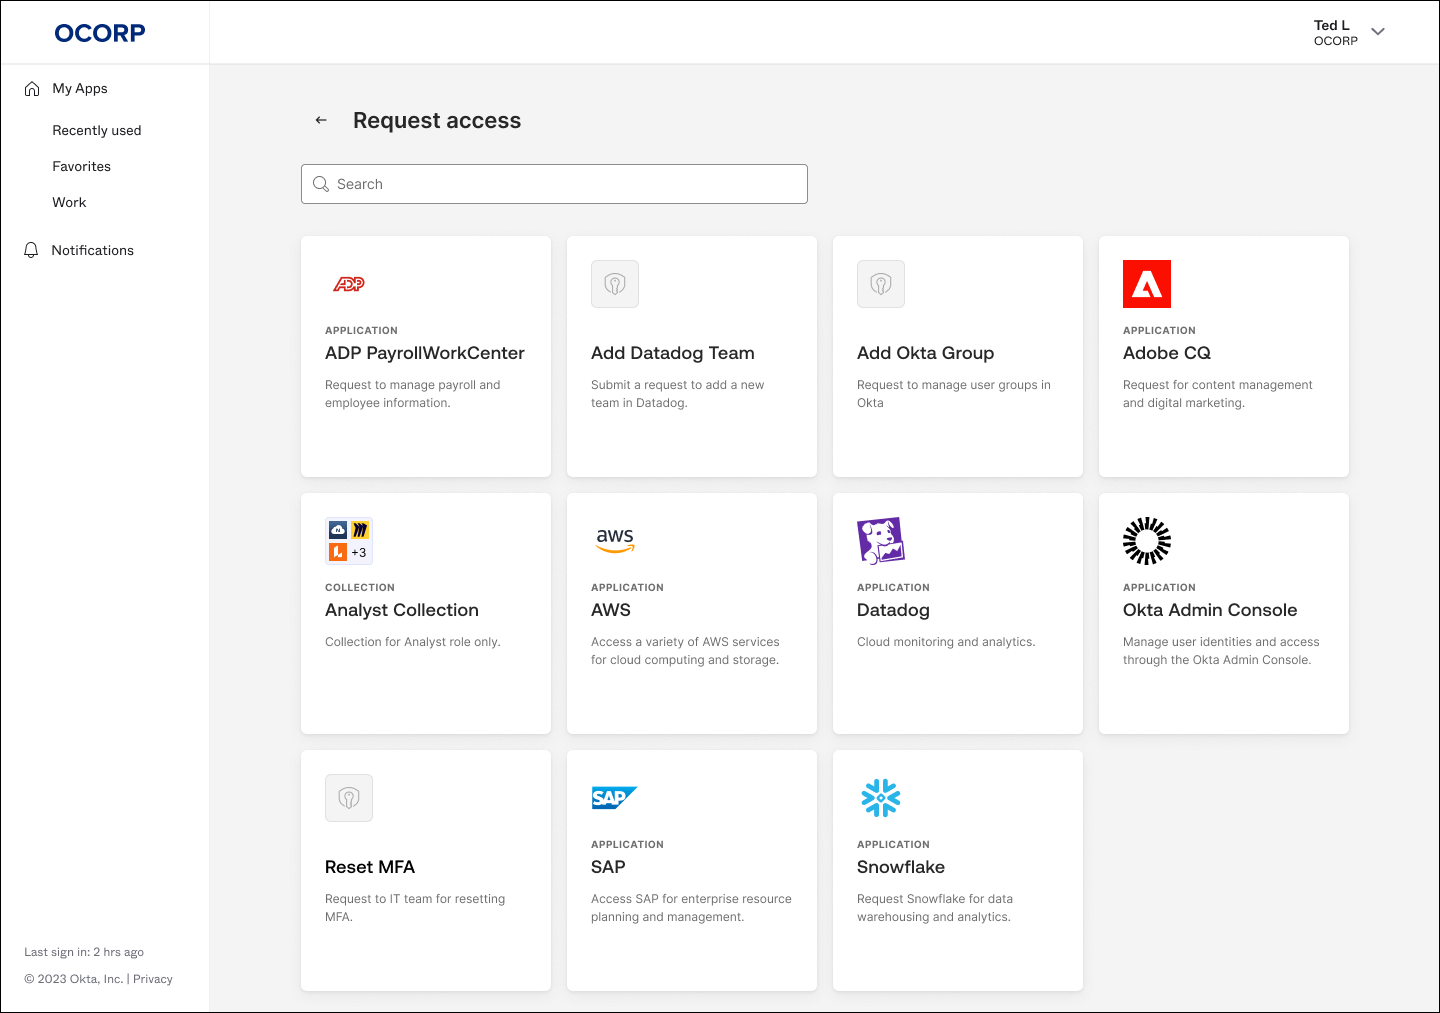Screen dimensions: 1440x1013
Task: Click the back arrow beside Request access
Action: 321,120
